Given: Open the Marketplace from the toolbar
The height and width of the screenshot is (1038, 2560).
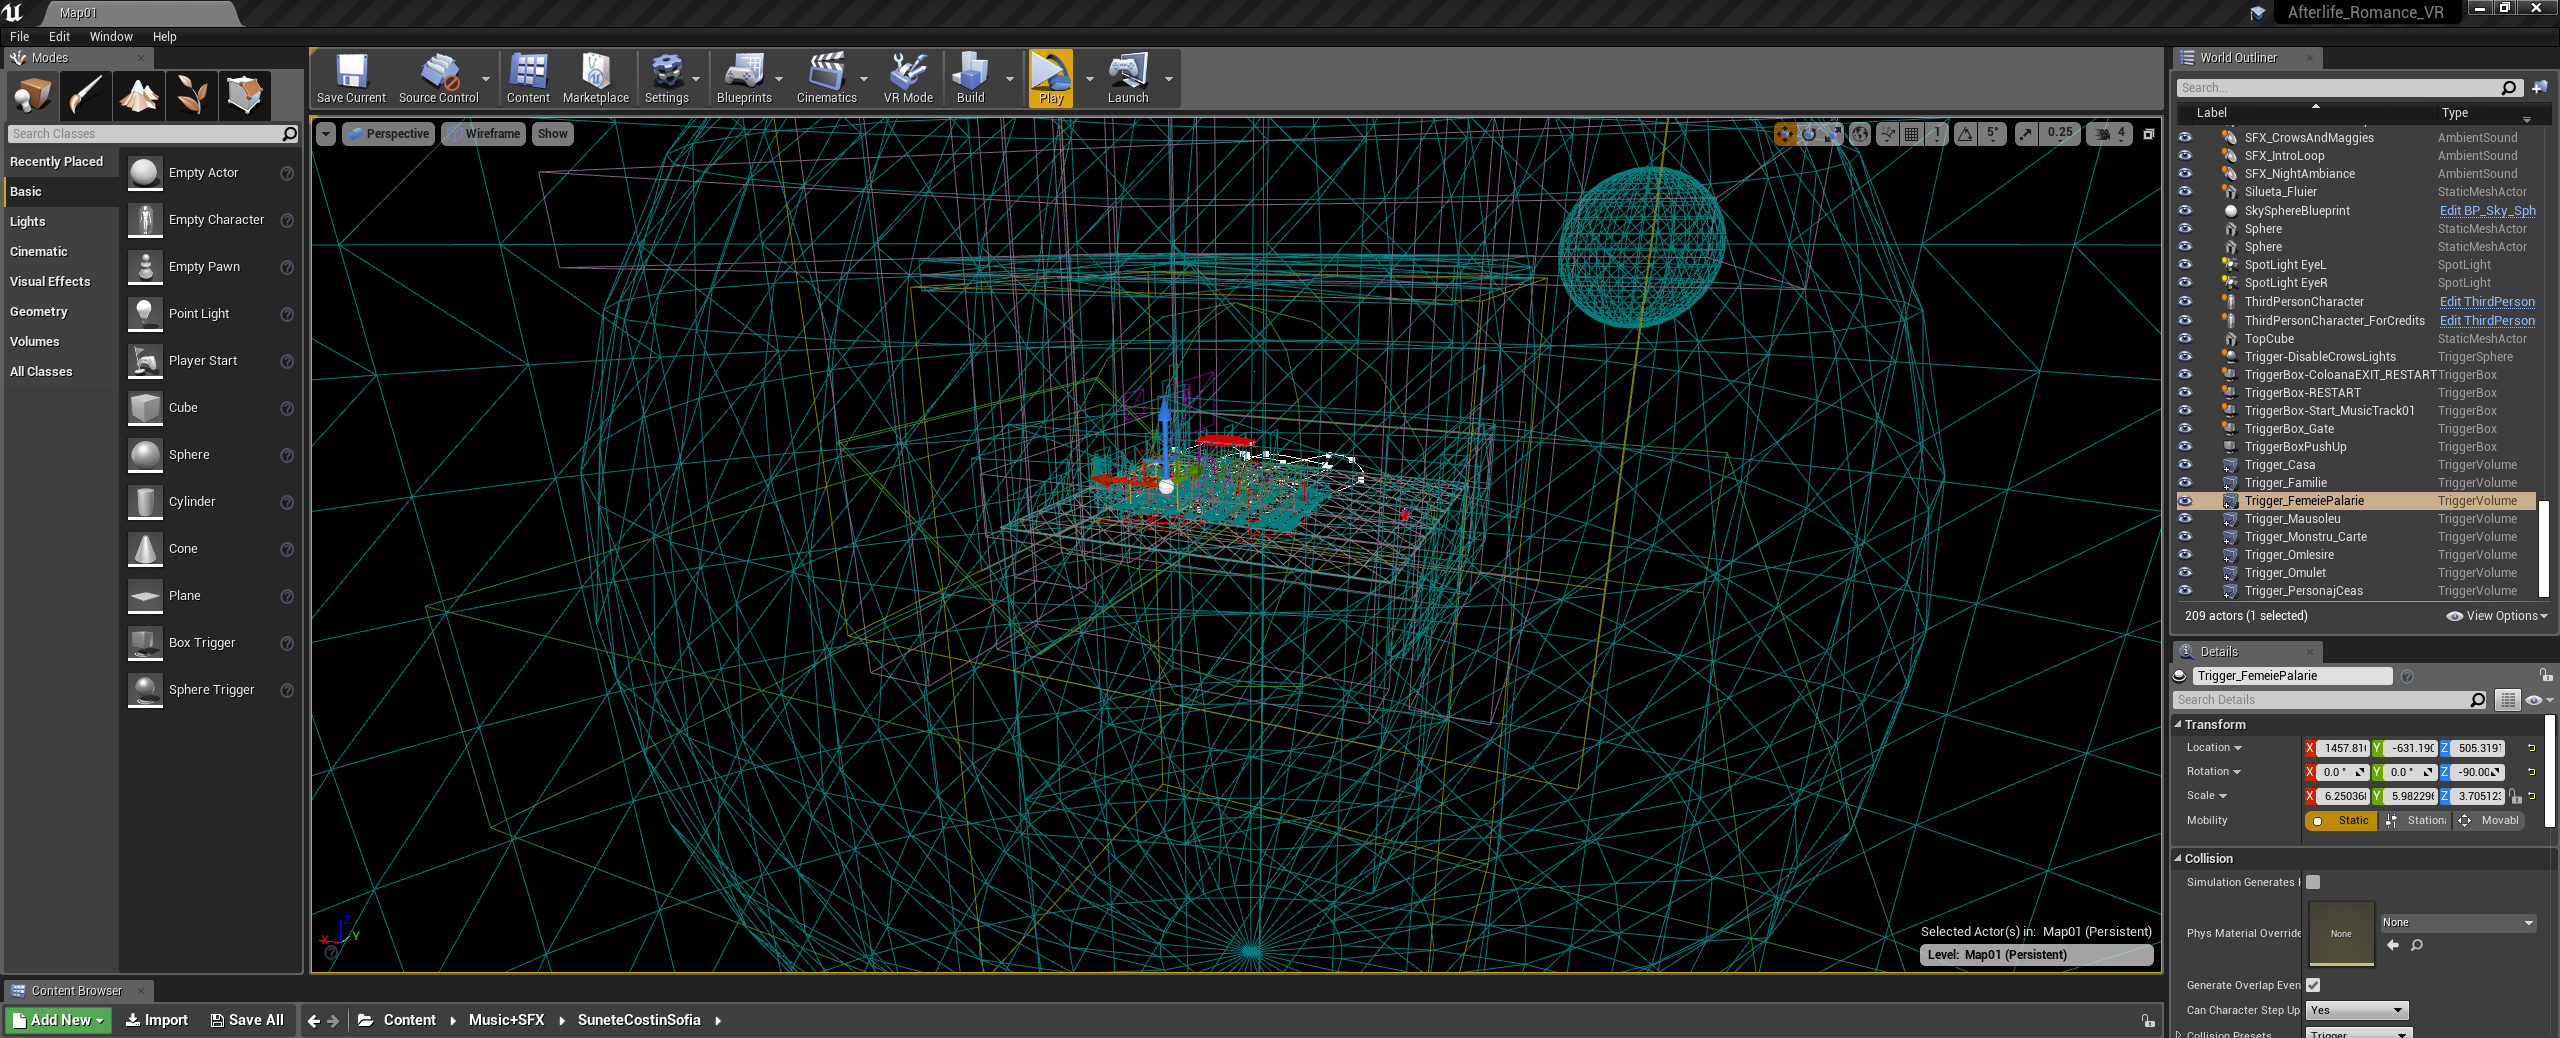Looking at the screenshot, I should [596, 78].
